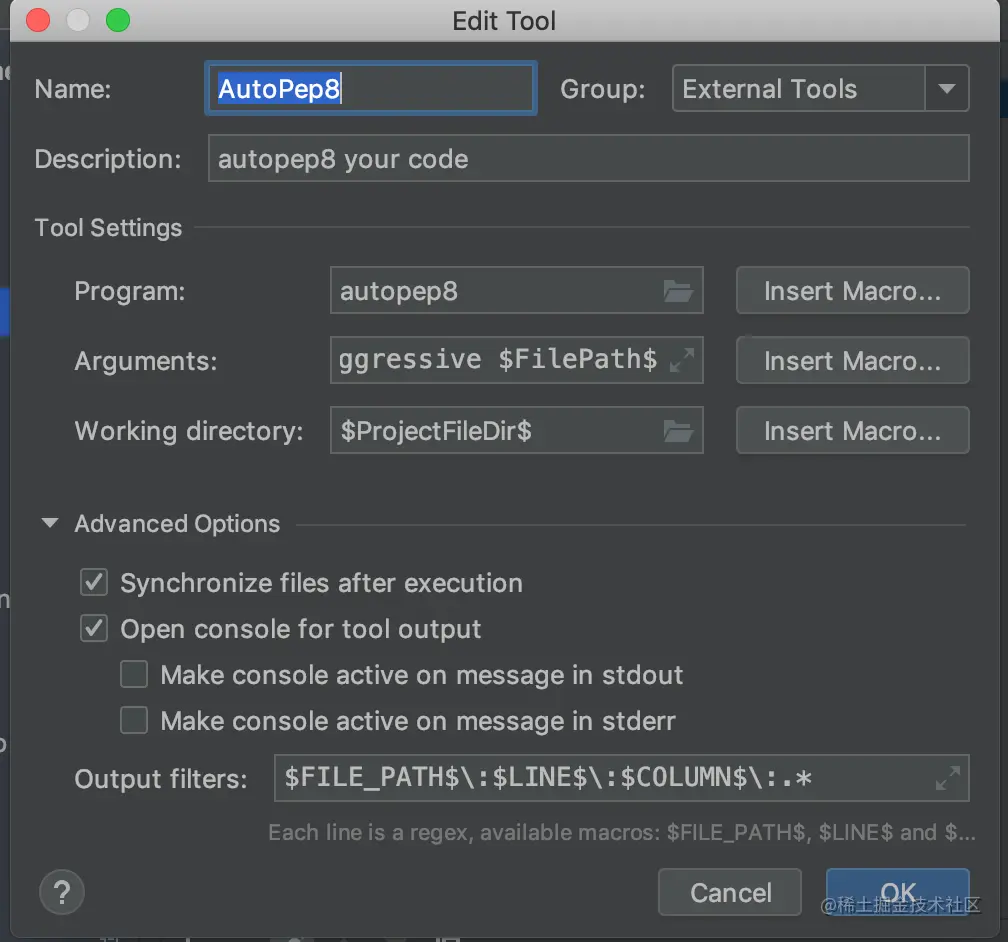
Task: Click into the Description field
Action: [588, 159]
